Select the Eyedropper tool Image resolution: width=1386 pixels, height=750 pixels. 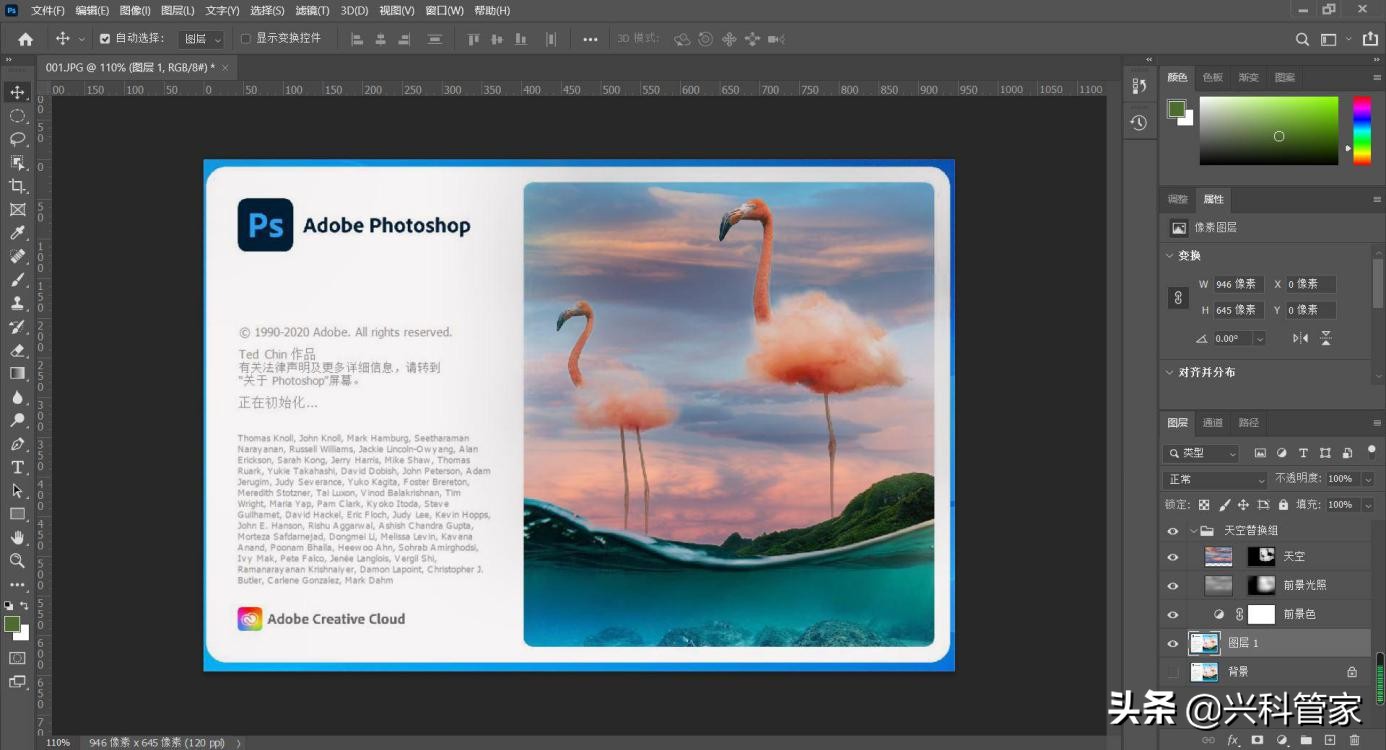17,233
